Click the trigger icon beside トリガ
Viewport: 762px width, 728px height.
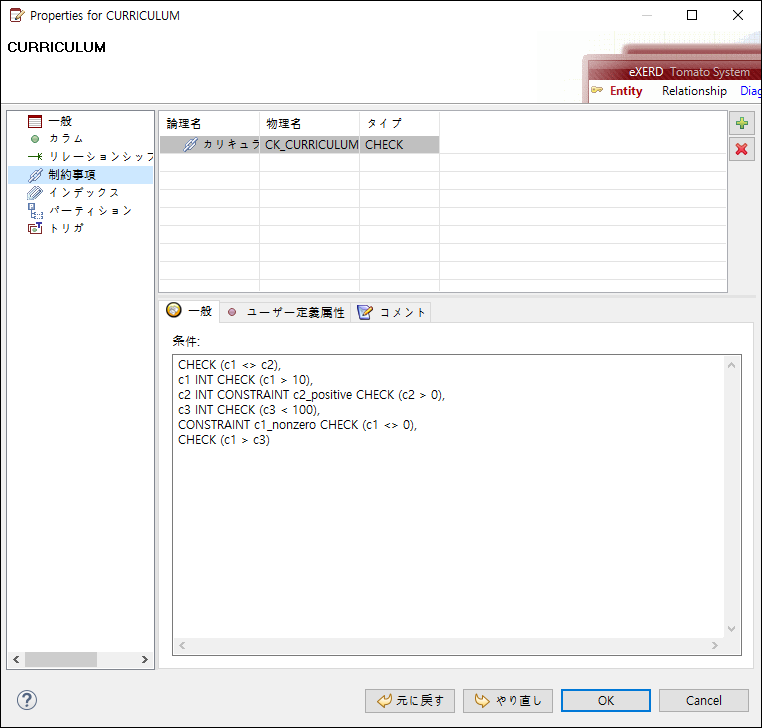(x=35, y=228)
